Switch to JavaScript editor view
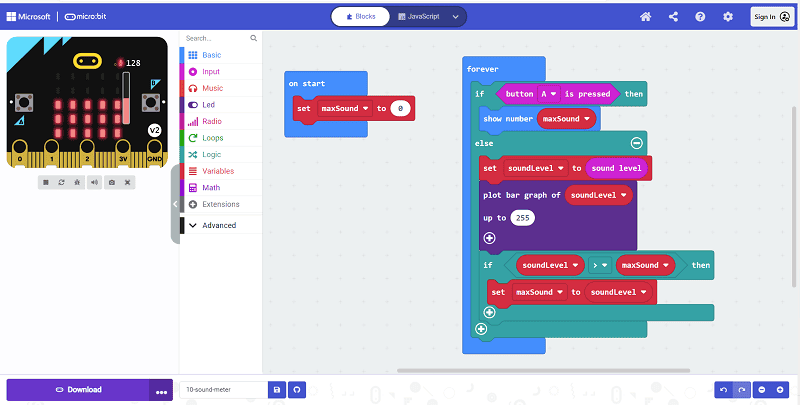The height and width of the screenshot is (405, 800). 418,16
